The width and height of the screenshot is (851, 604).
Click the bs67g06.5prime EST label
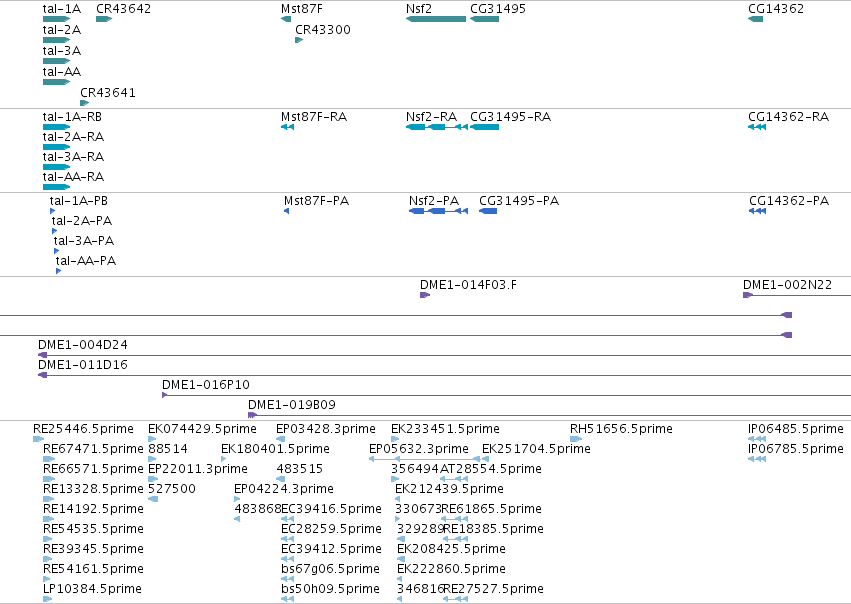click(x=331, y=569)
